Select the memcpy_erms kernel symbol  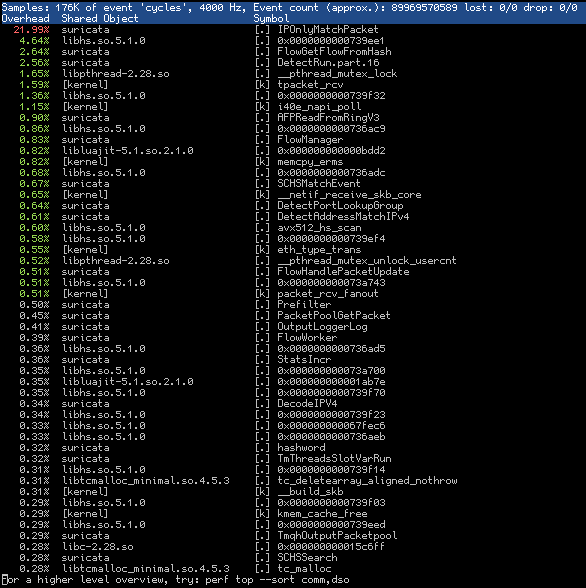[310, 162]
